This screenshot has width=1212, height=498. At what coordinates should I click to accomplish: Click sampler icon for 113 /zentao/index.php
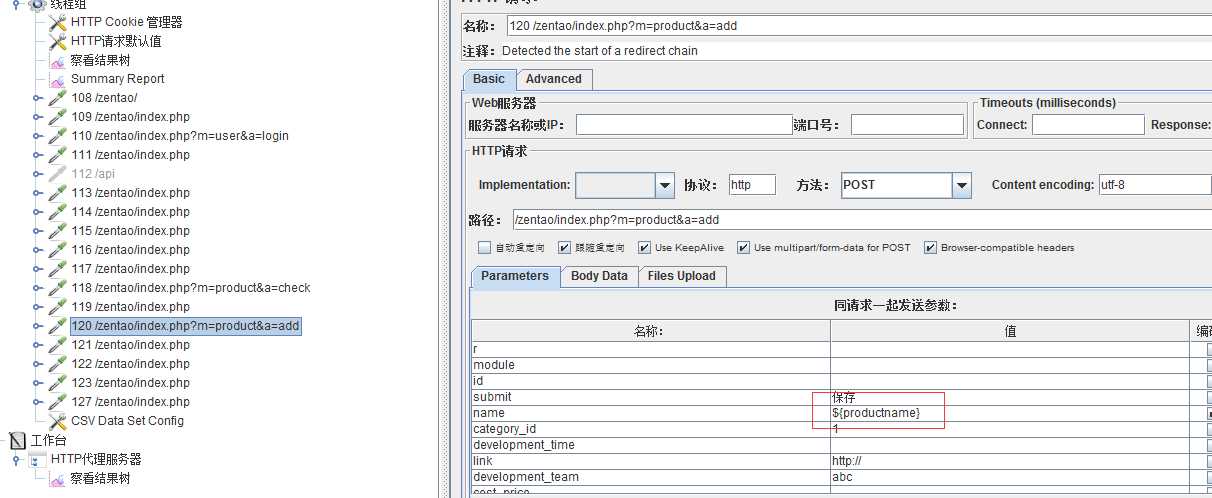point(58,193)
